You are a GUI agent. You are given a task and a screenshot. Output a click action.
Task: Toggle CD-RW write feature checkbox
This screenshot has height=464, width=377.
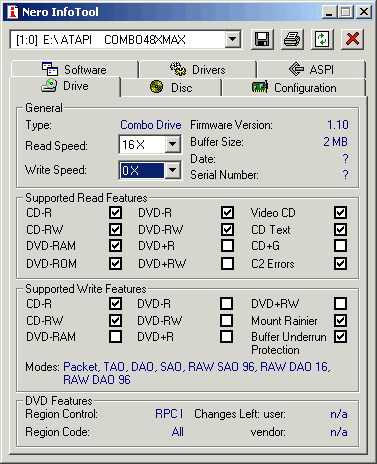point(115,321)
